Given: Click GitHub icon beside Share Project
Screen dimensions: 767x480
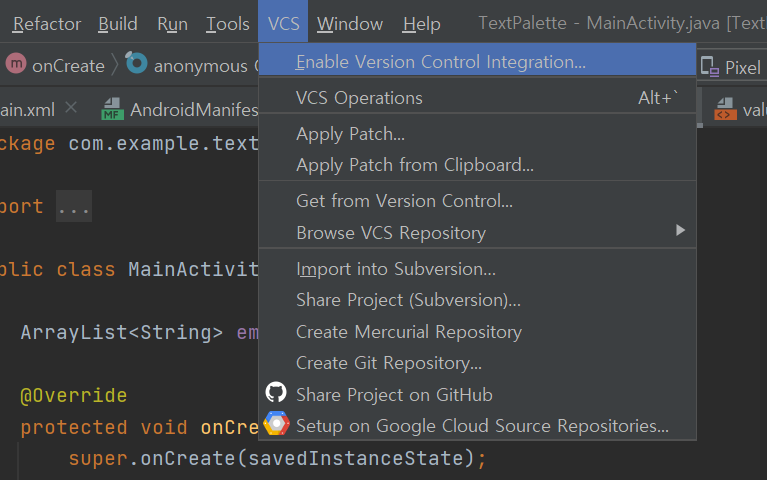Looking at the screenshot, I should pos(276,392).
